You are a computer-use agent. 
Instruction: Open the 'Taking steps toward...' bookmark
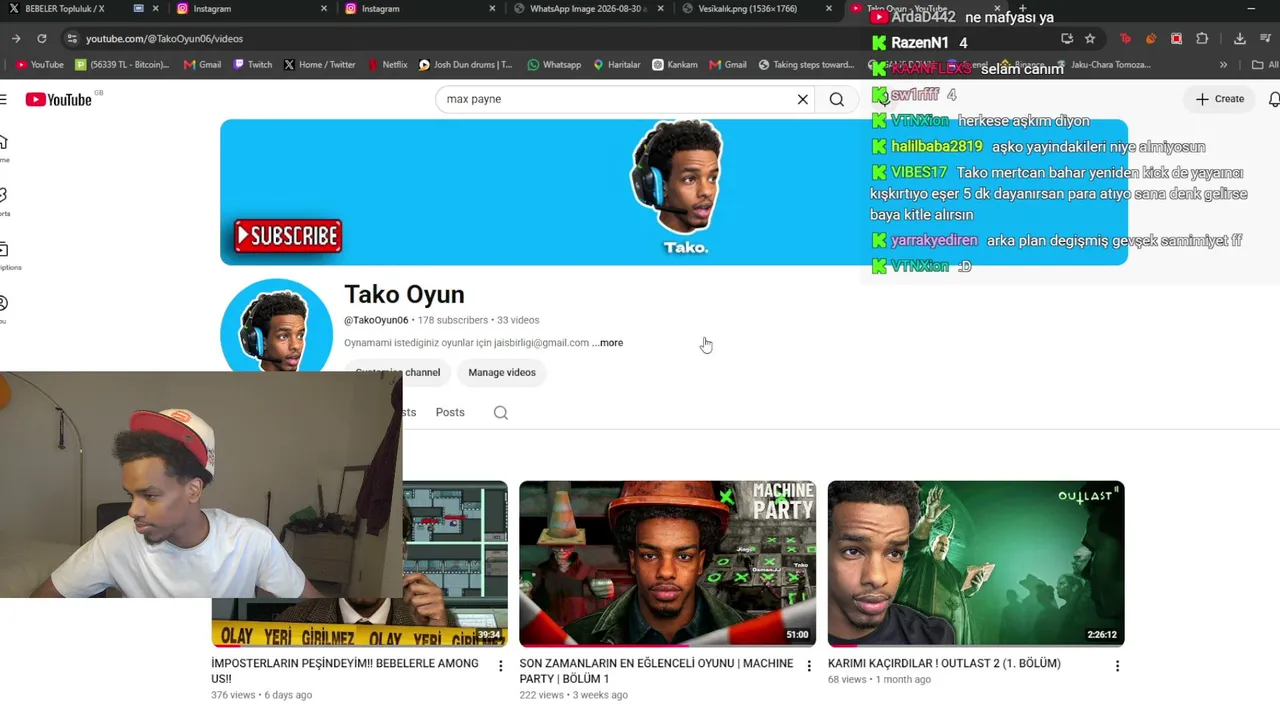[806, 65]
